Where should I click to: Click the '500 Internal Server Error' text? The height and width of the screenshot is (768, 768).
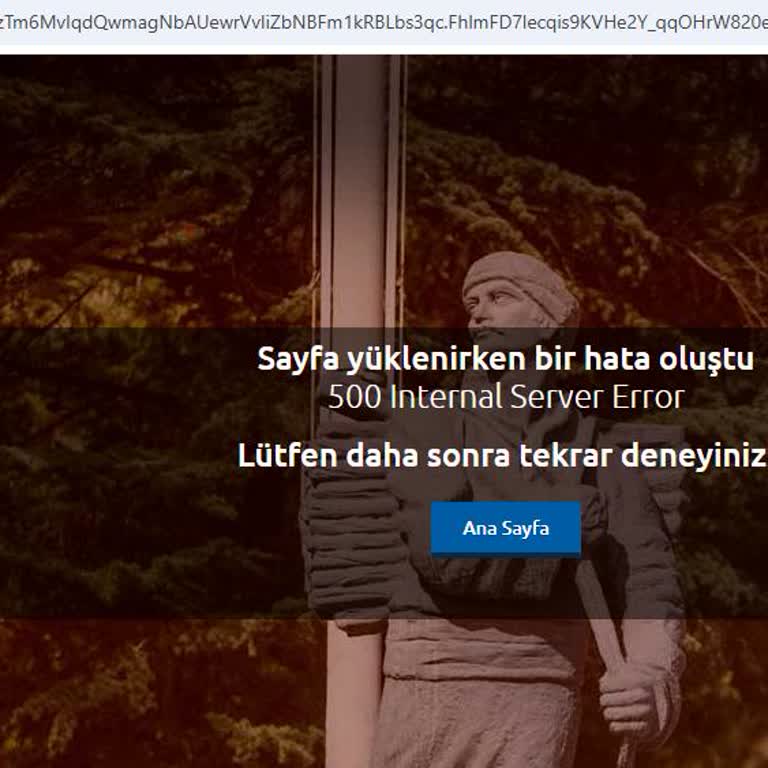click(506, 397)
